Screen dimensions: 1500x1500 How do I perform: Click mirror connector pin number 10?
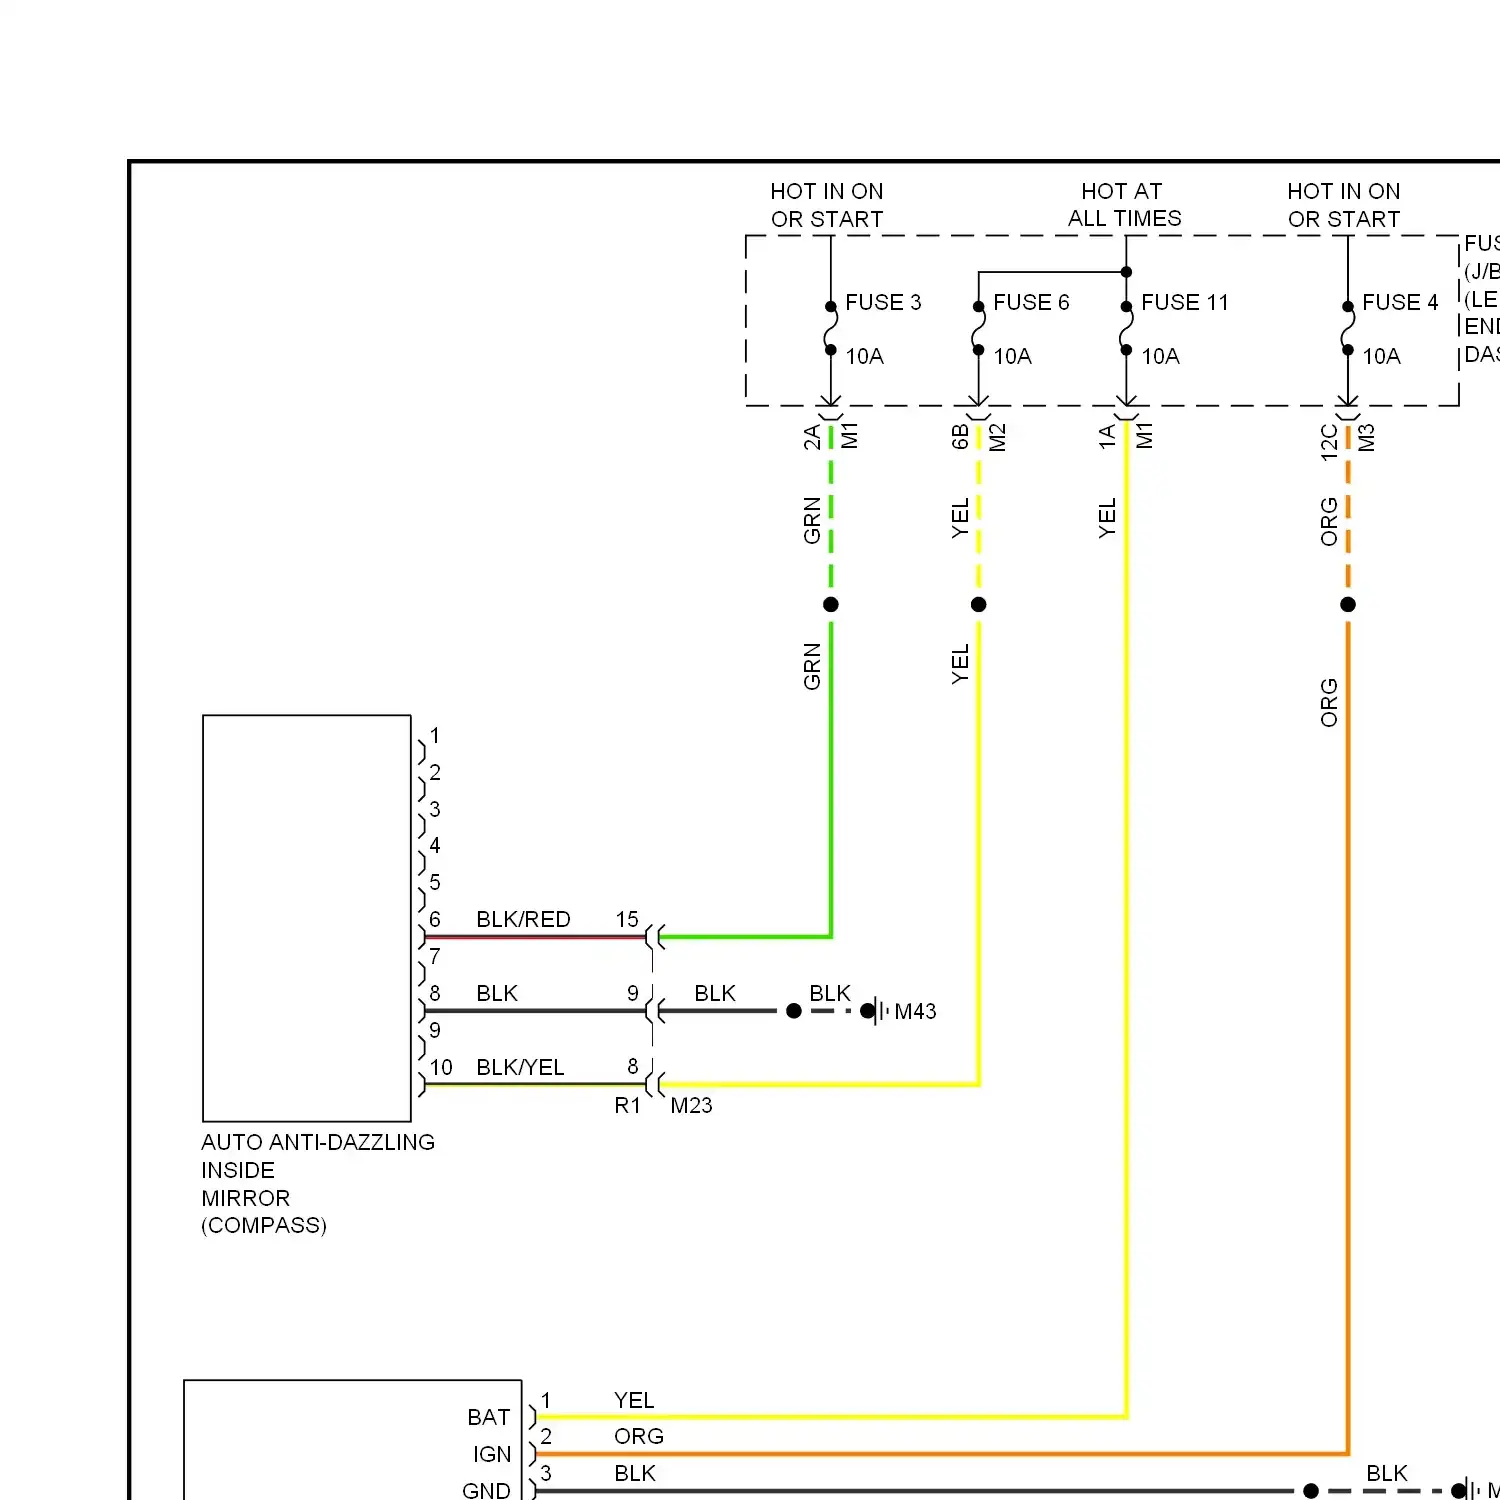[x=441, y=1067]
